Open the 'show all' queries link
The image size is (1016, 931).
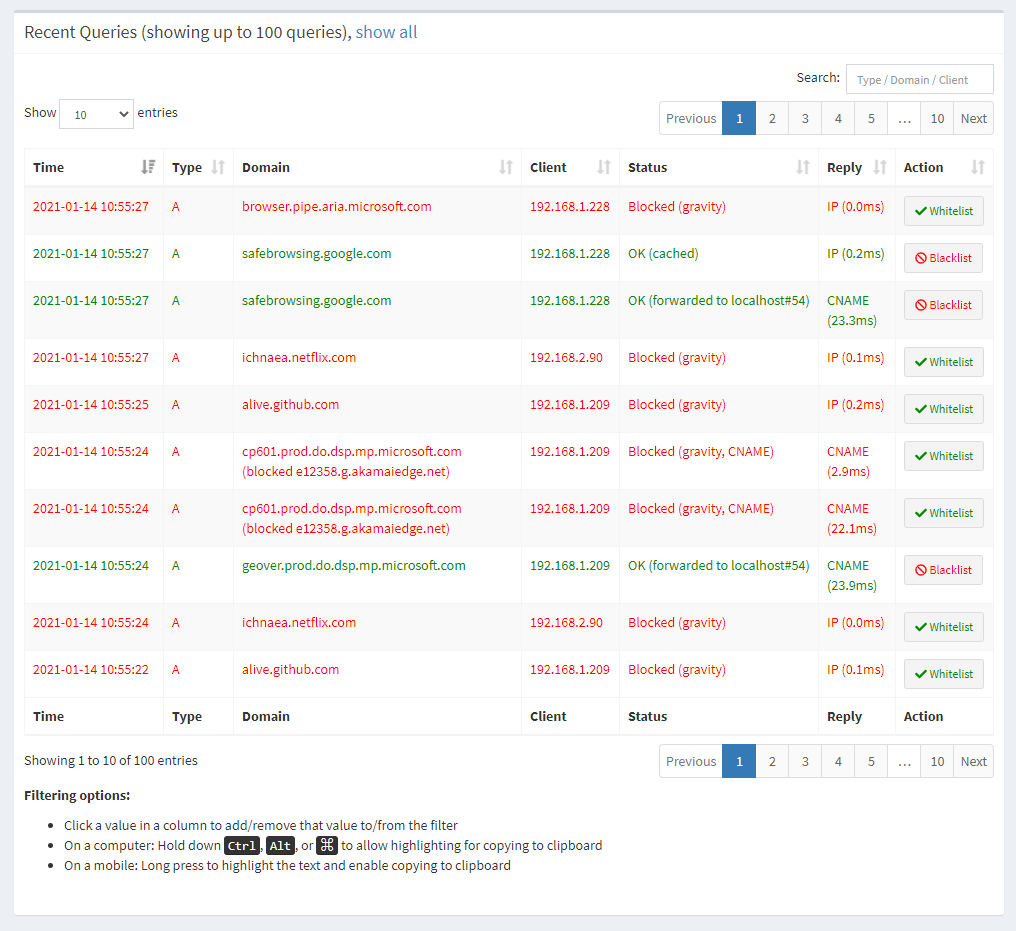[x=386, y=32]
